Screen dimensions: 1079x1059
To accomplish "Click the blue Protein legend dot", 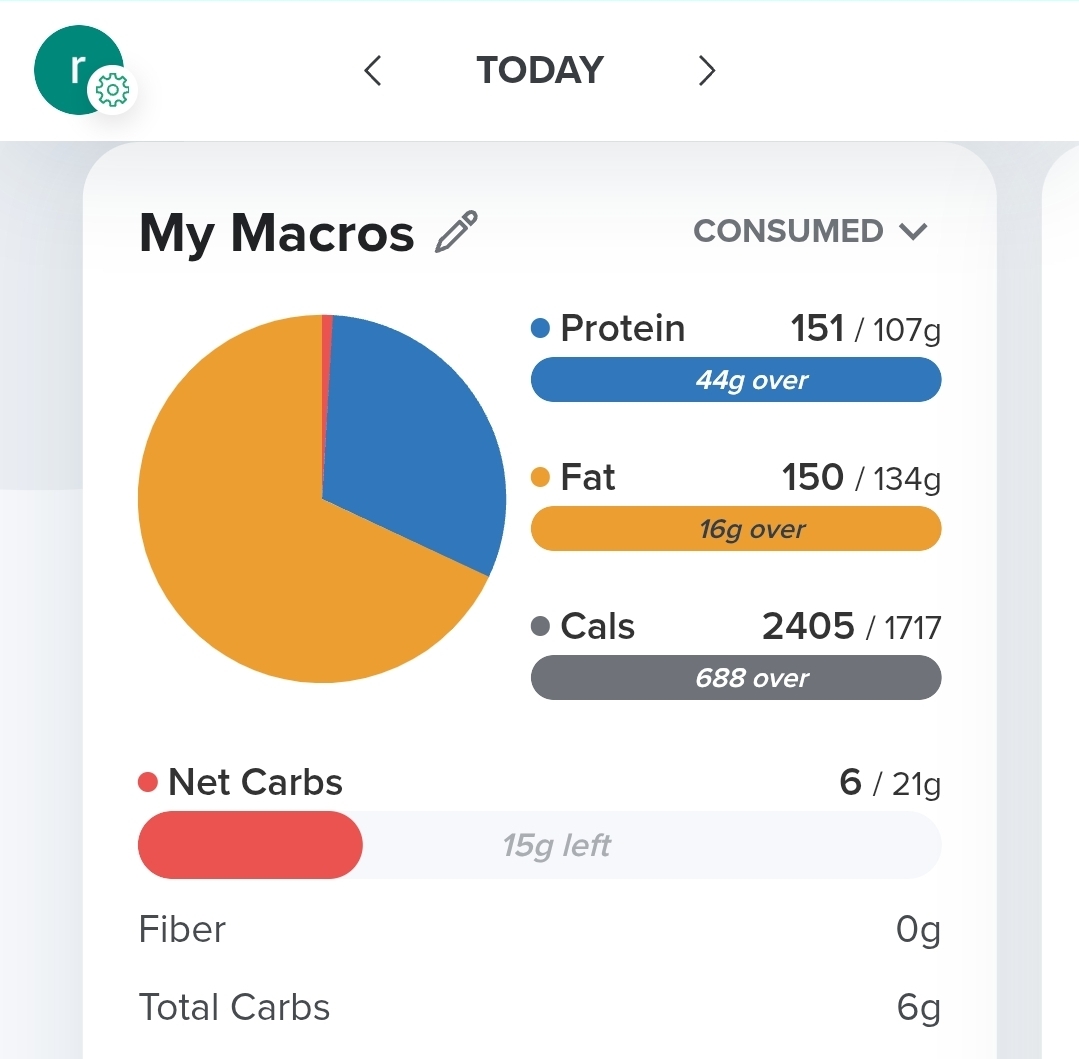I will pyautogui.click(x=540, y=328).
